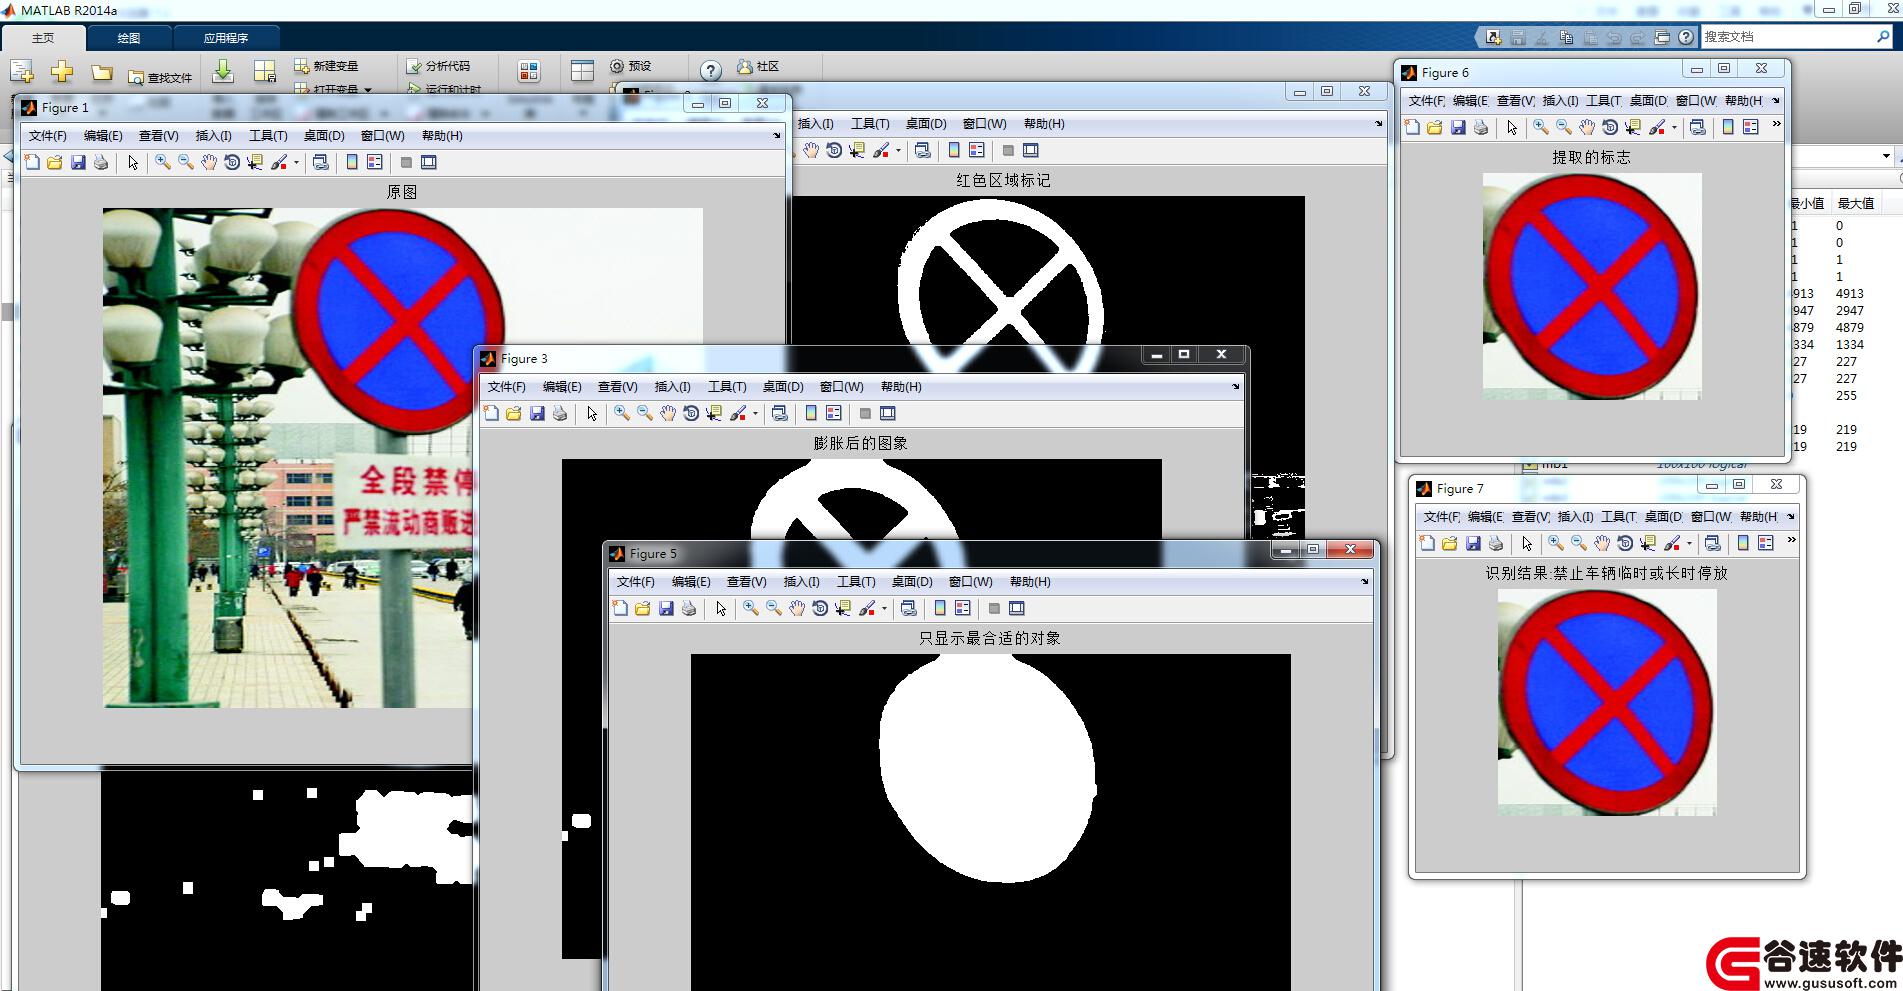Image resolution: width=1903 pixels, height=991 pixels.
Task: Click Save icon in Figure 5 toolbar
Action: click(x=666, y=608)
